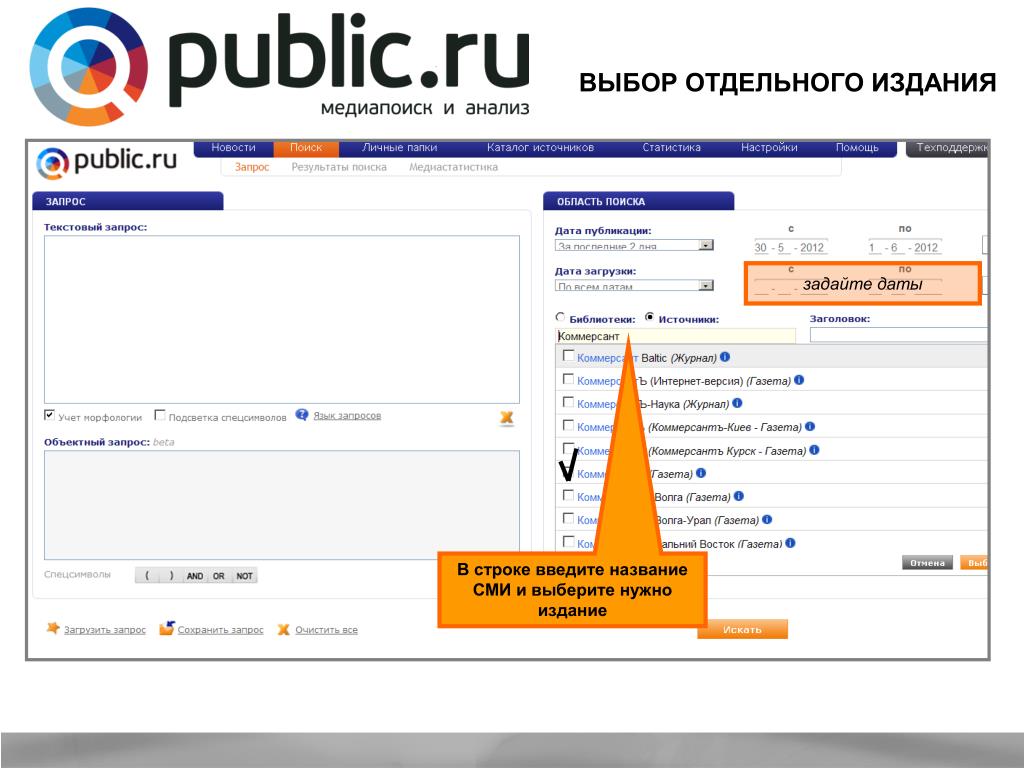Insert opening parenthesis operator
1024x768 pixels.
coord(148,576)
